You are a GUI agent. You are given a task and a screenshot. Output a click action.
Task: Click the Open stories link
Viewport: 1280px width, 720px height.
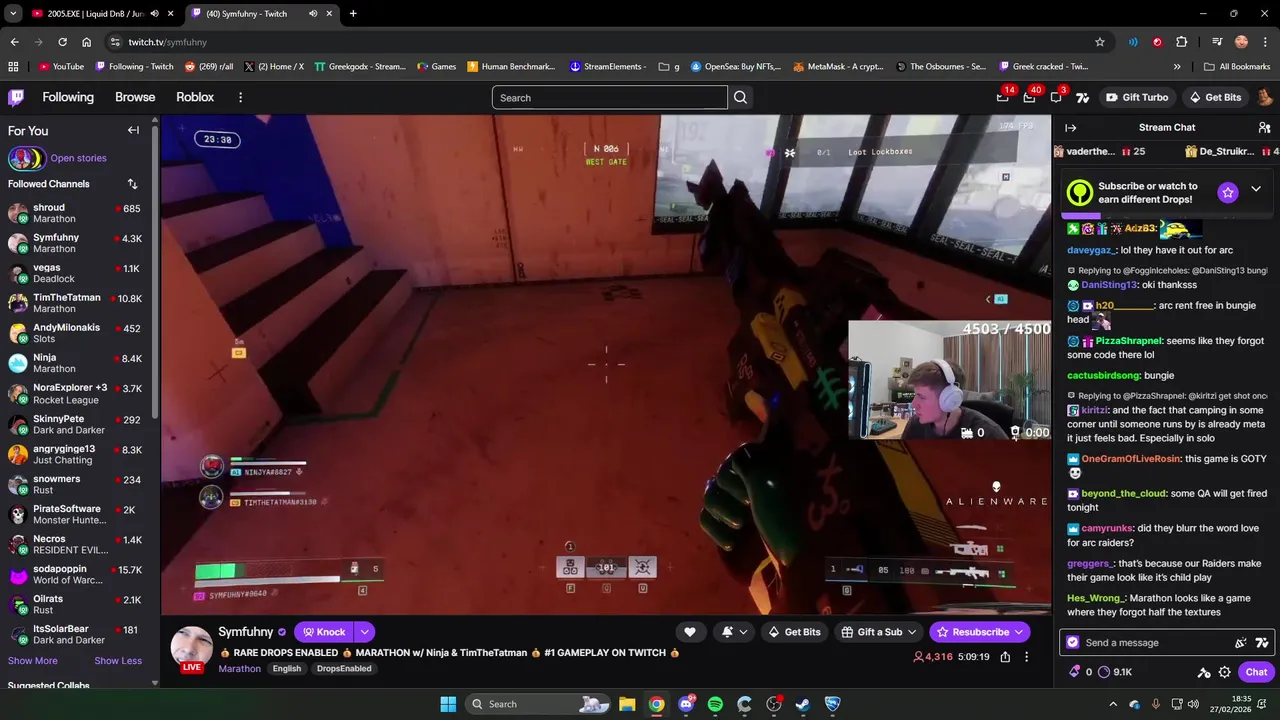[78, 158]
